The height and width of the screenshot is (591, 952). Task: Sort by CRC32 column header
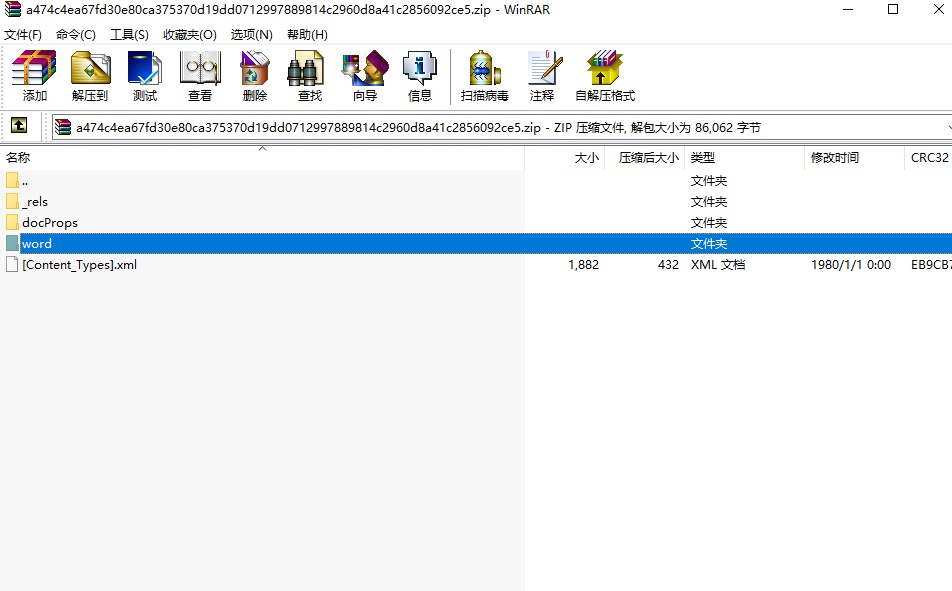pos(928,158)
